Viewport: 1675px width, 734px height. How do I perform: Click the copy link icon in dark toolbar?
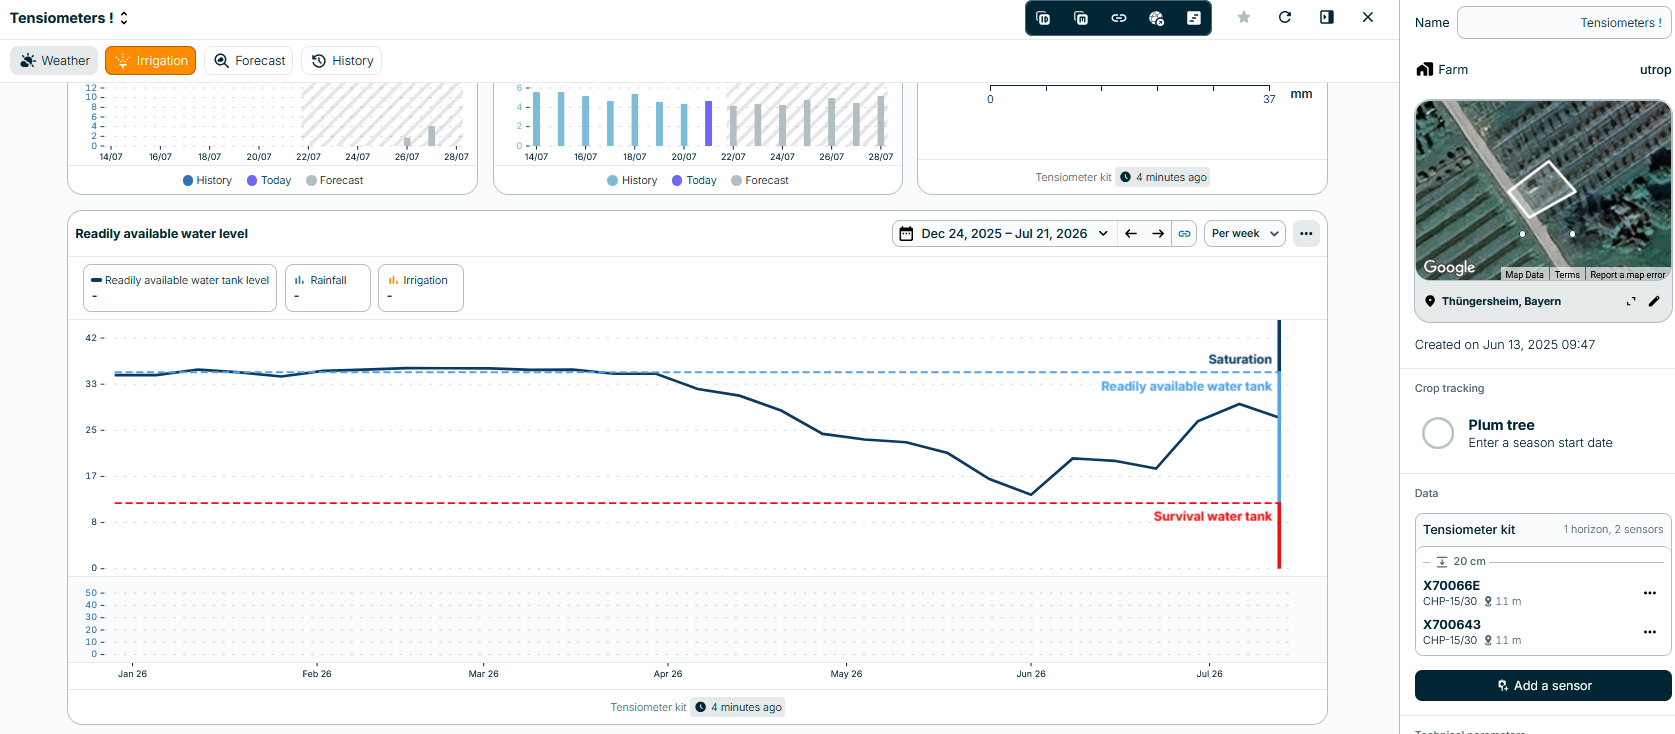coord(1119,18)
